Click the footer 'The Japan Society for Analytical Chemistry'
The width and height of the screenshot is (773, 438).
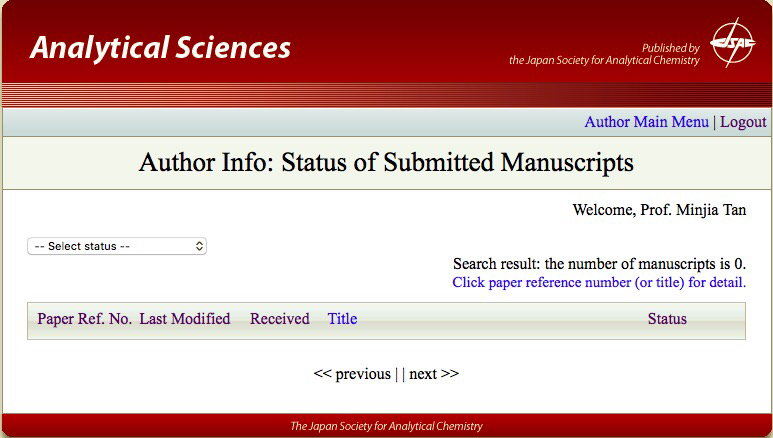click(386, 426)
